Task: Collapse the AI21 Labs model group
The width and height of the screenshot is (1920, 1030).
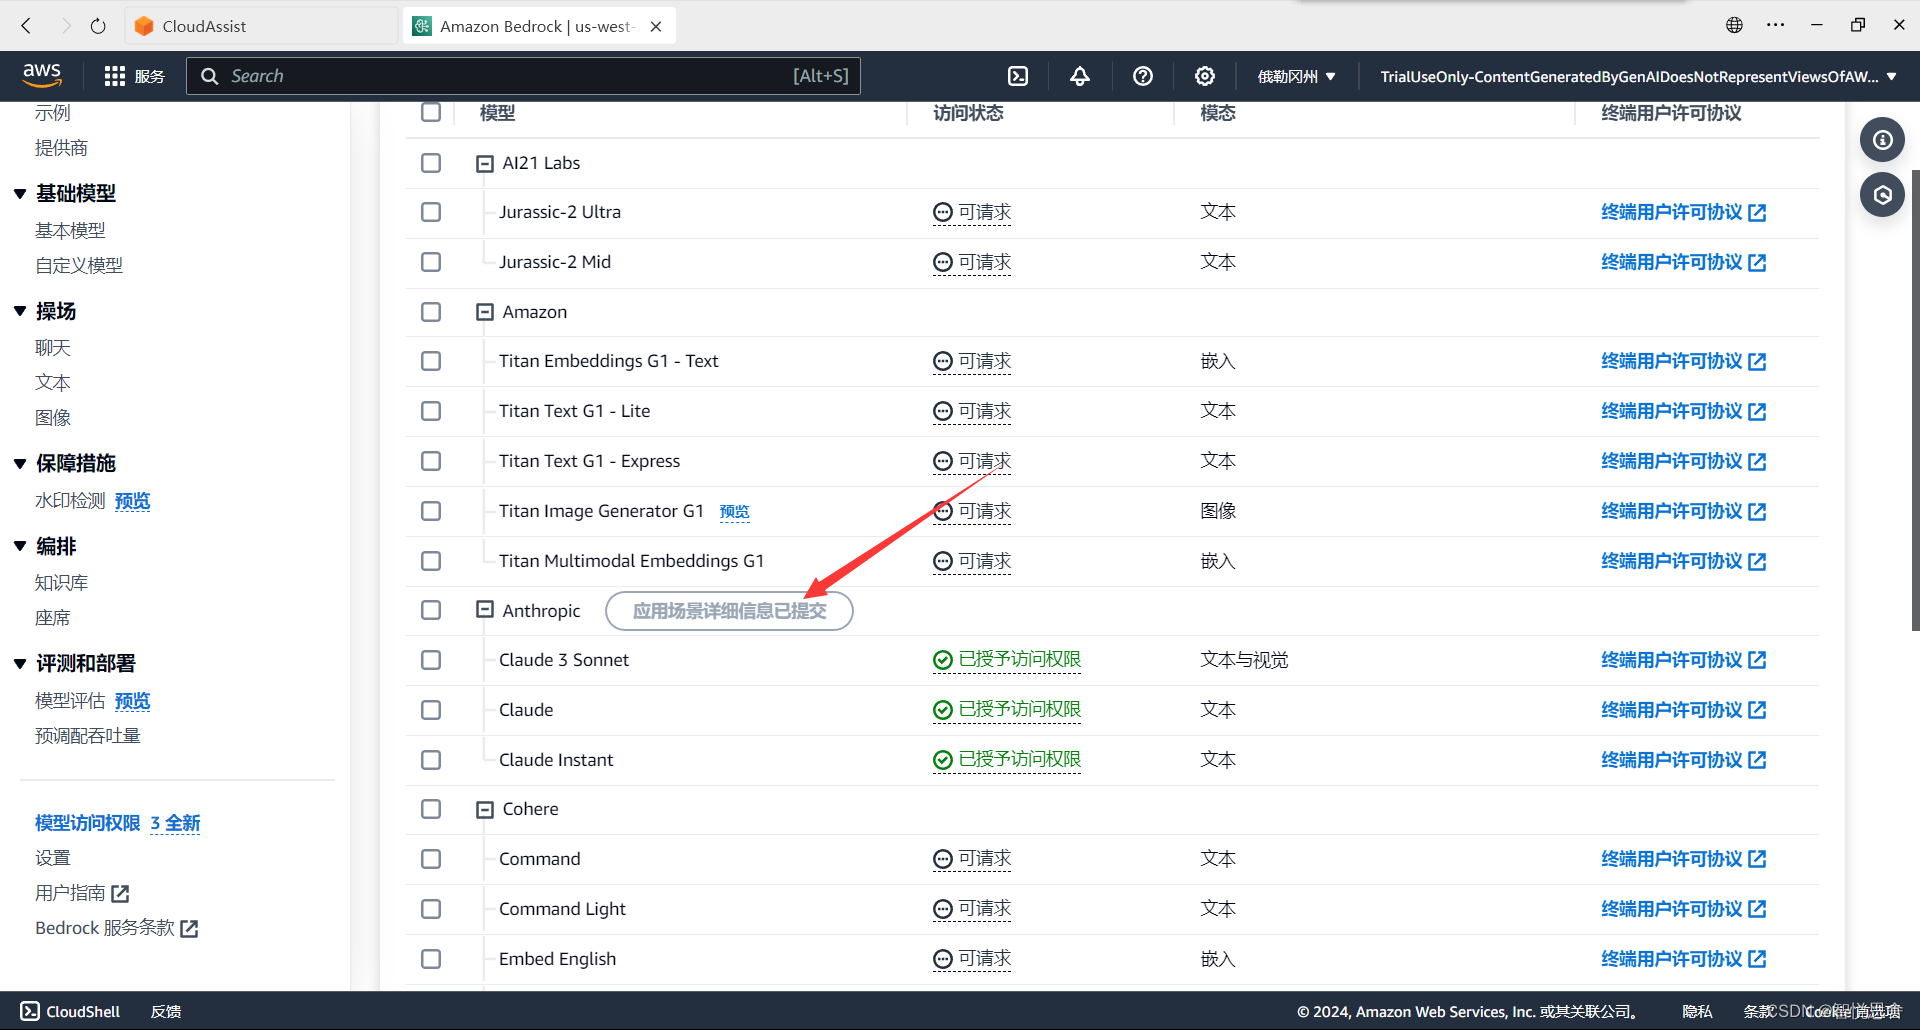Action: (485, 163)
